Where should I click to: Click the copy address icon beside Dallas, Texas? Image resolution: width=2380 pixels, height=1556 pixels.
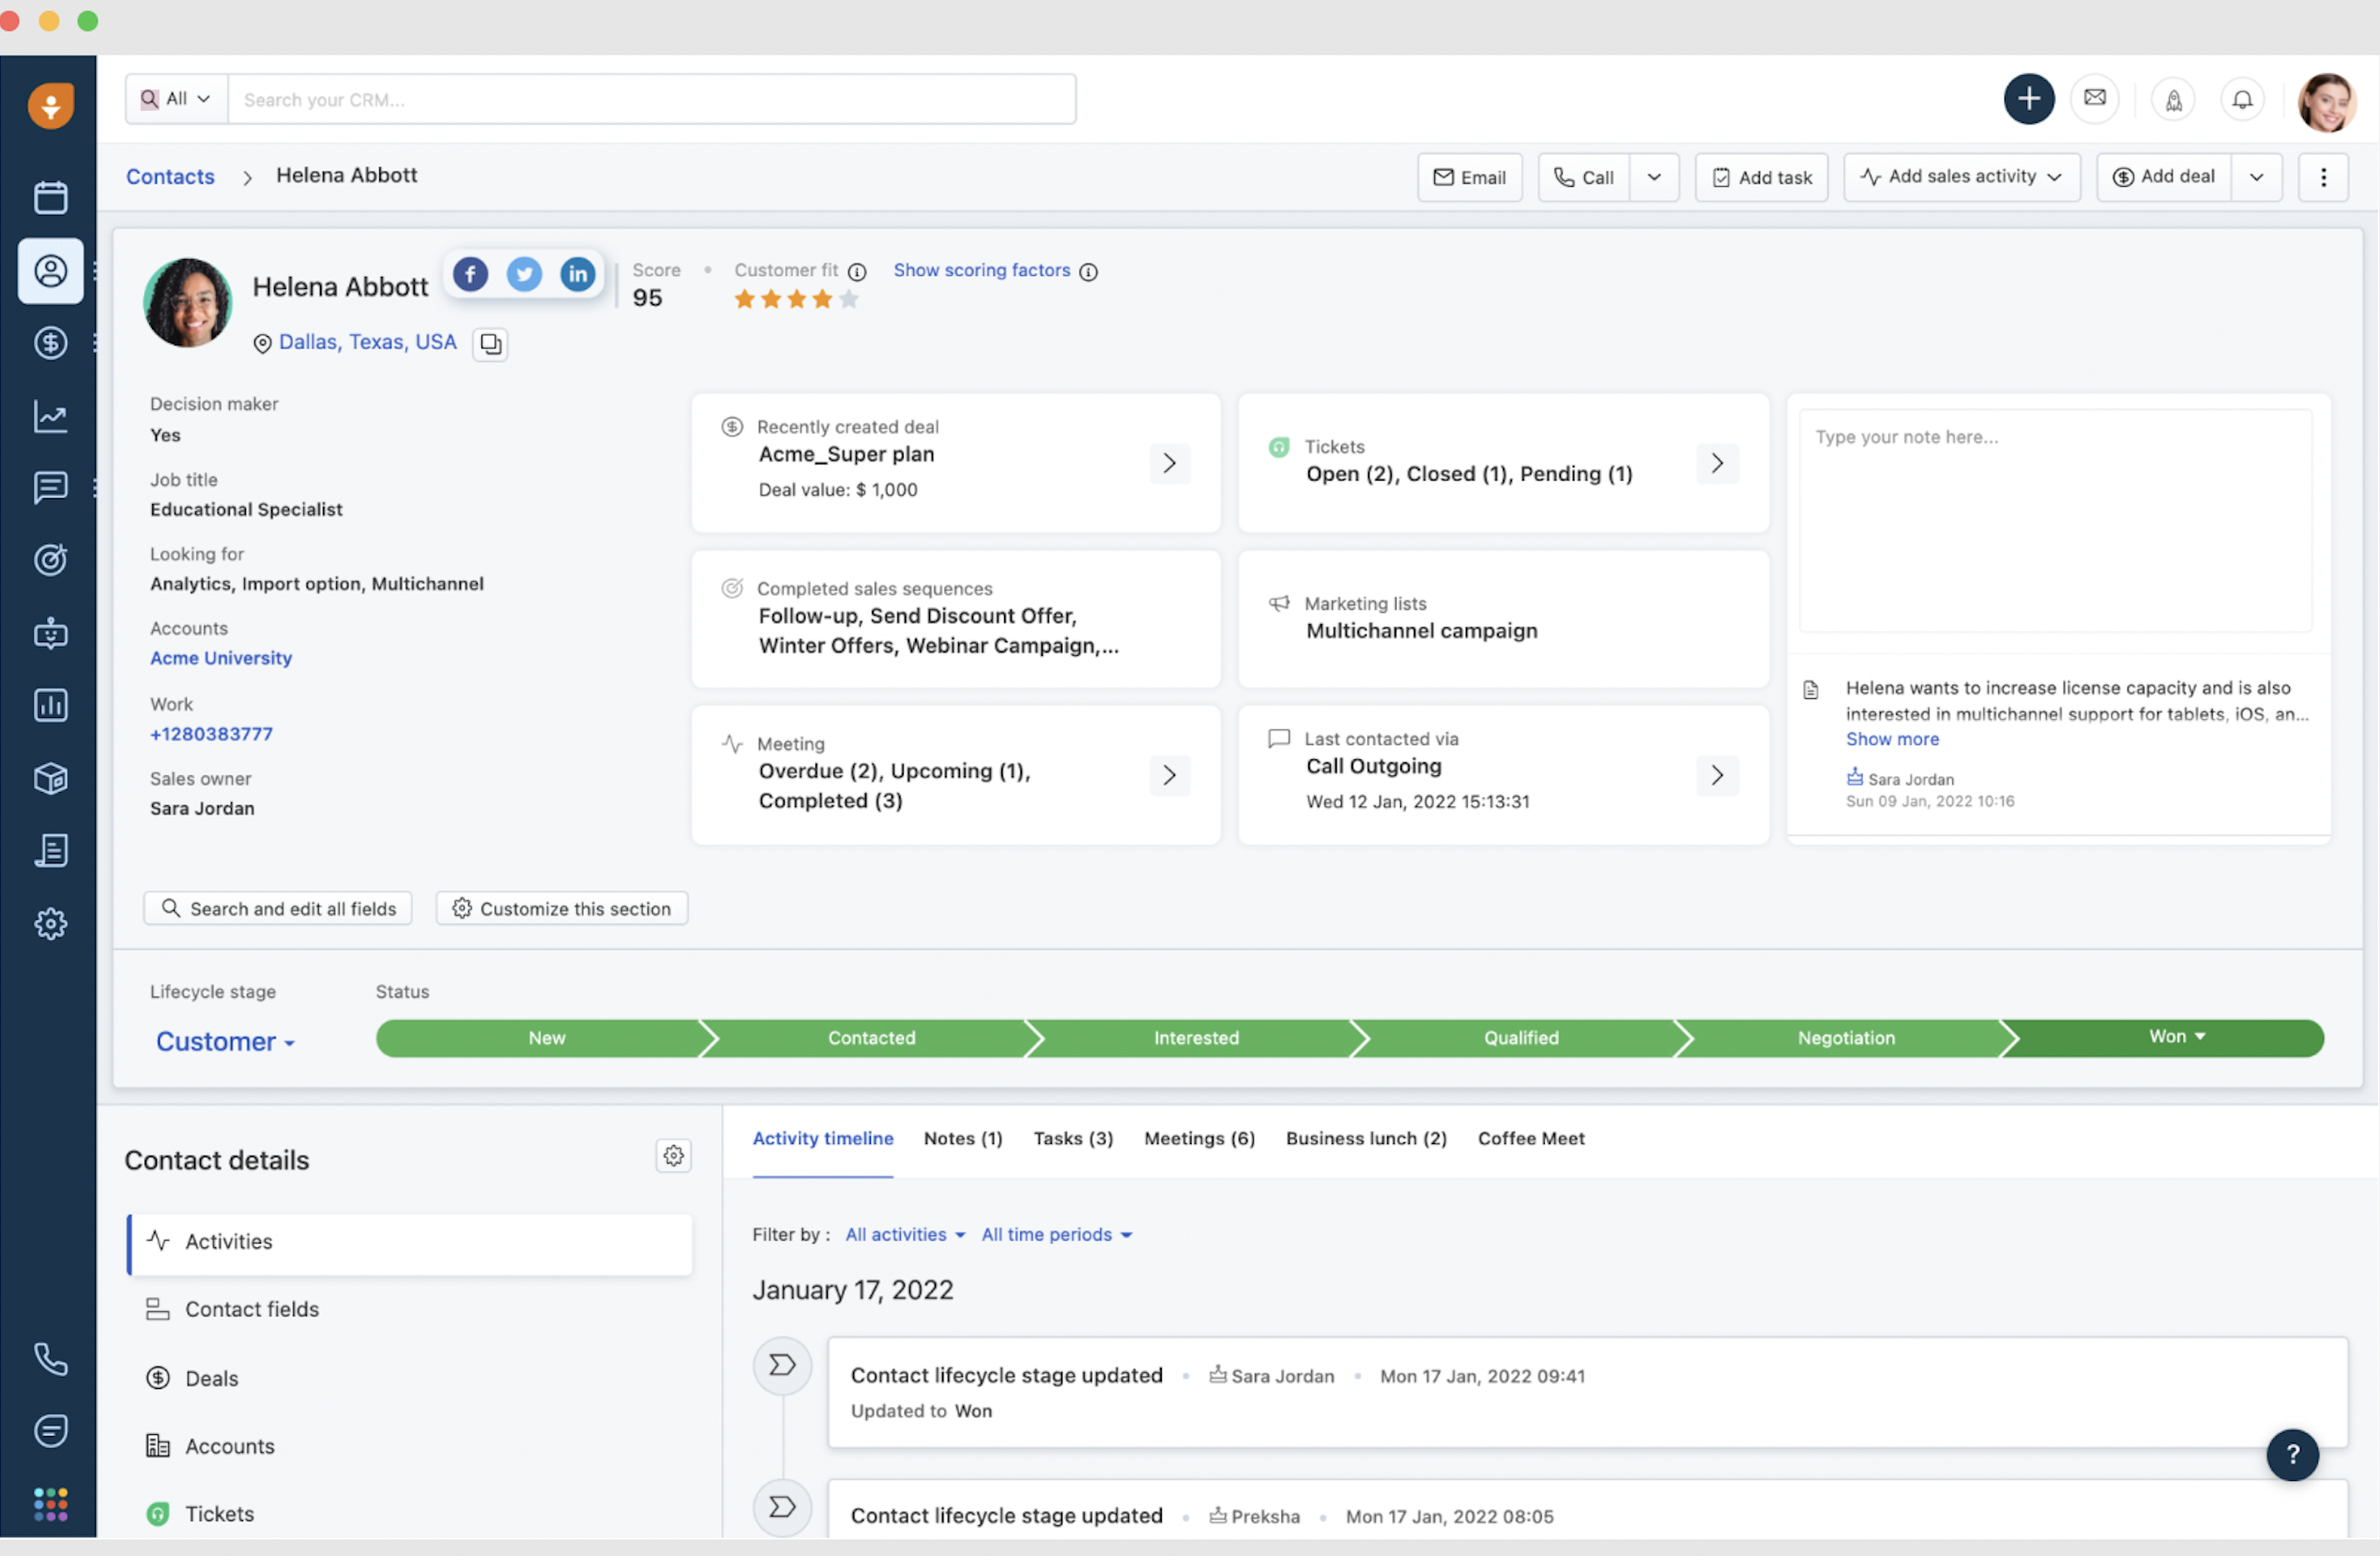490,344
